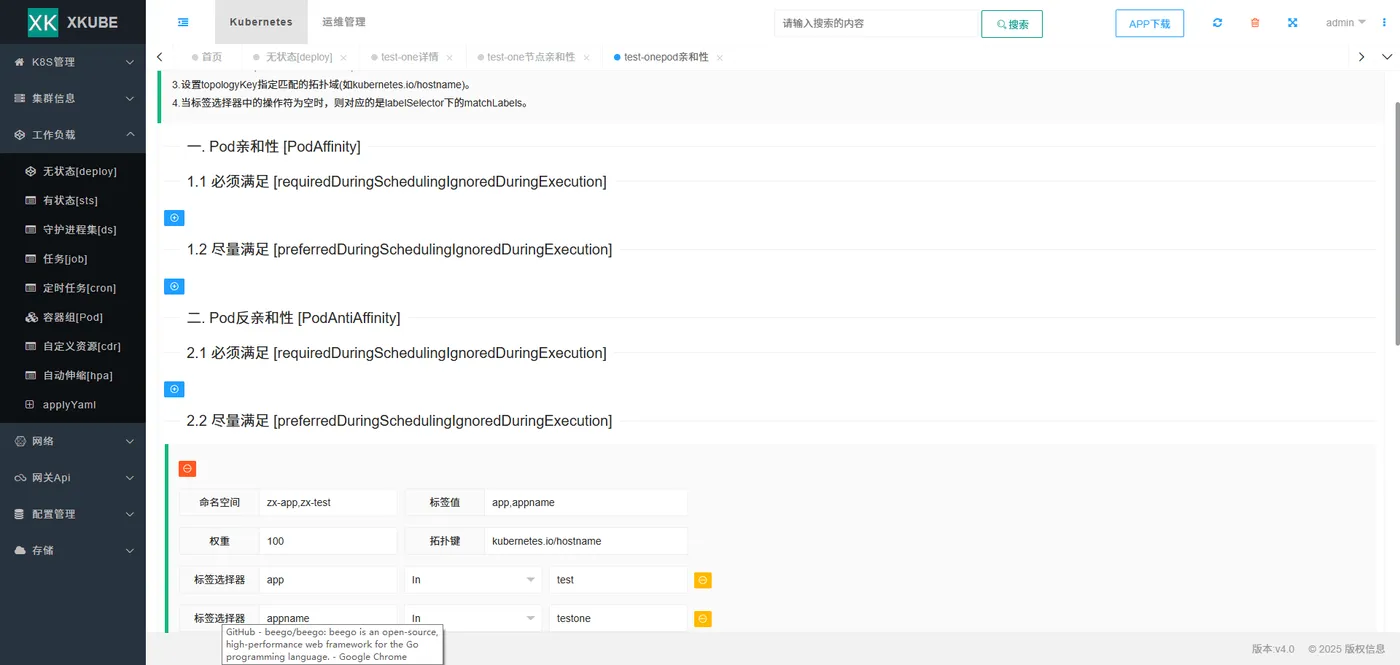
Task: Close the test-onepod亲和性 tab
Action: 719,58
